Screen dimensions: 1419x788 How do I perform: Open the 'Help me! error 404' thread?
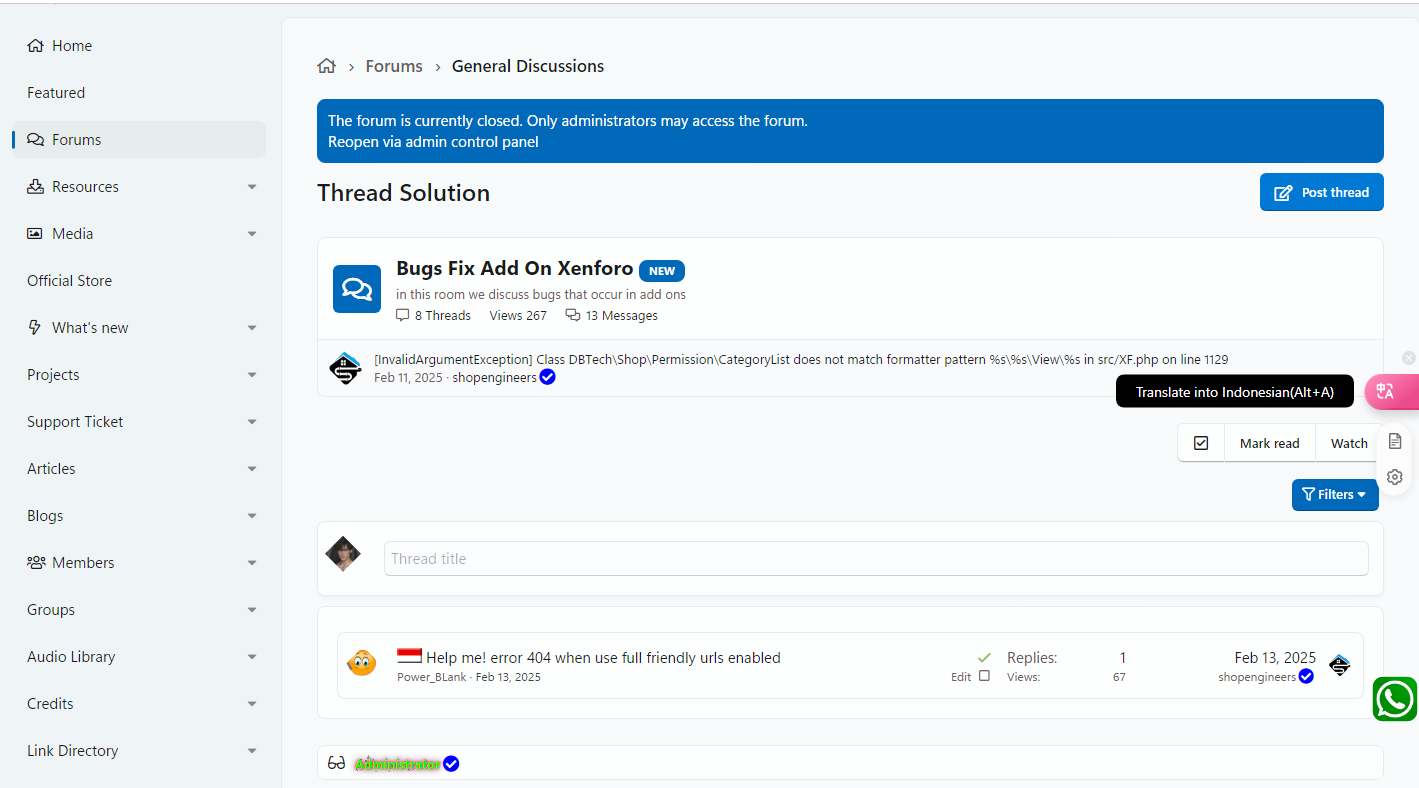click(x=603, y=658)
